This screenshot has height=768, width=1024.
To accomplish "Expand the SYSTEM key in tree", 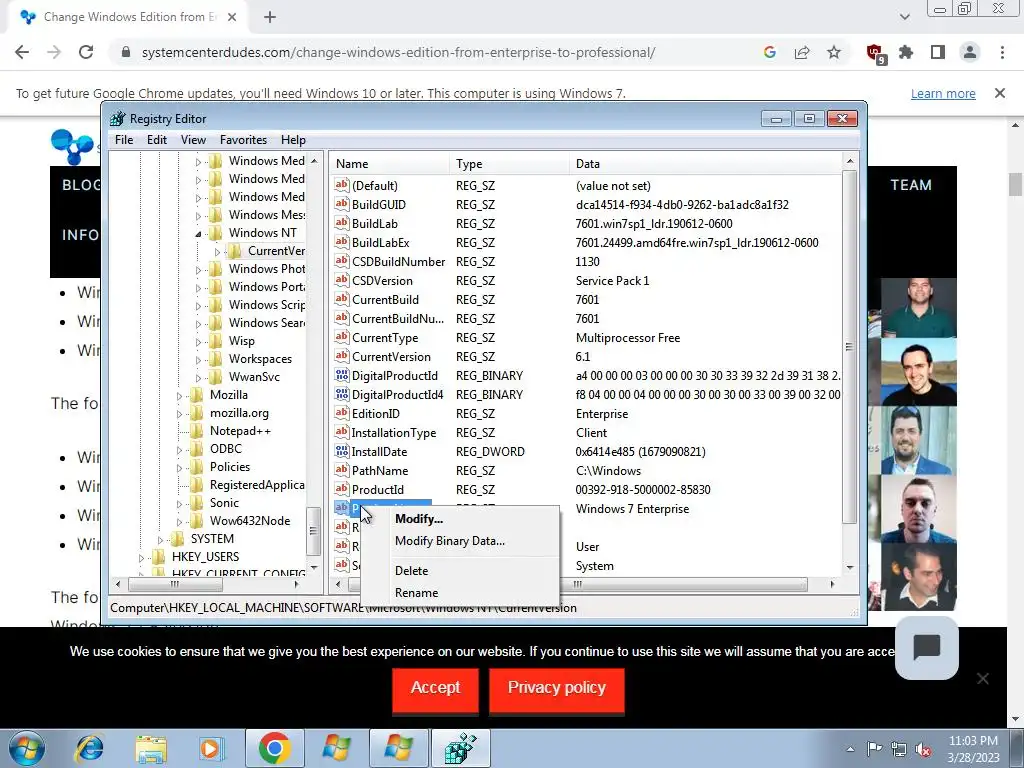I will (160, 539).
